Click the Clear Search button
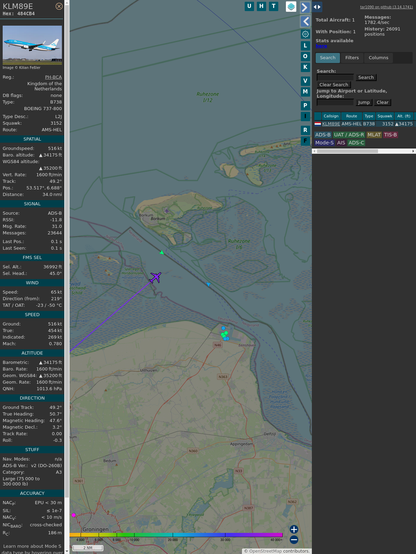 coord(334,84)
